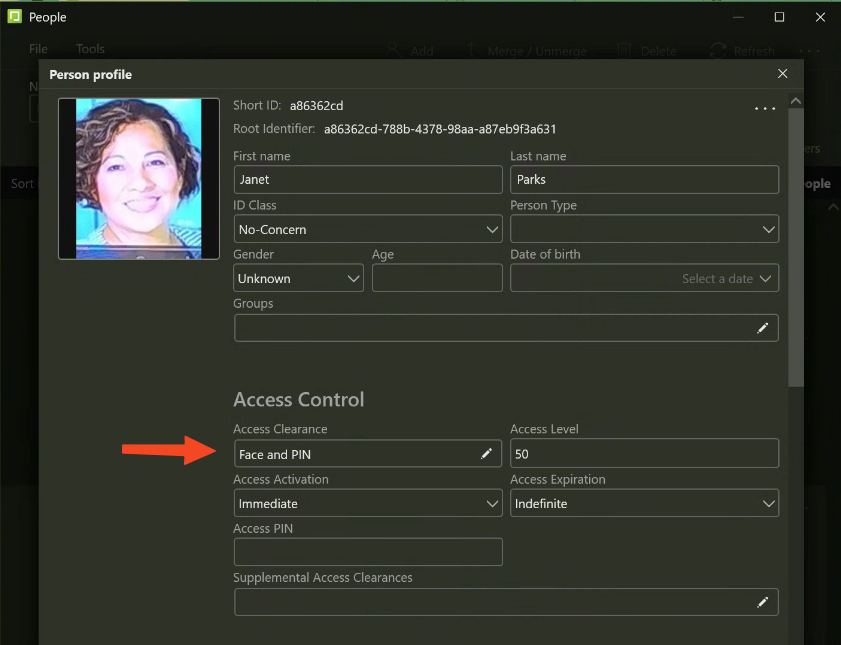Viewport: 841px width, 645px height.
Task: Close the Person profile dialog
Action: tap(782, 74)
